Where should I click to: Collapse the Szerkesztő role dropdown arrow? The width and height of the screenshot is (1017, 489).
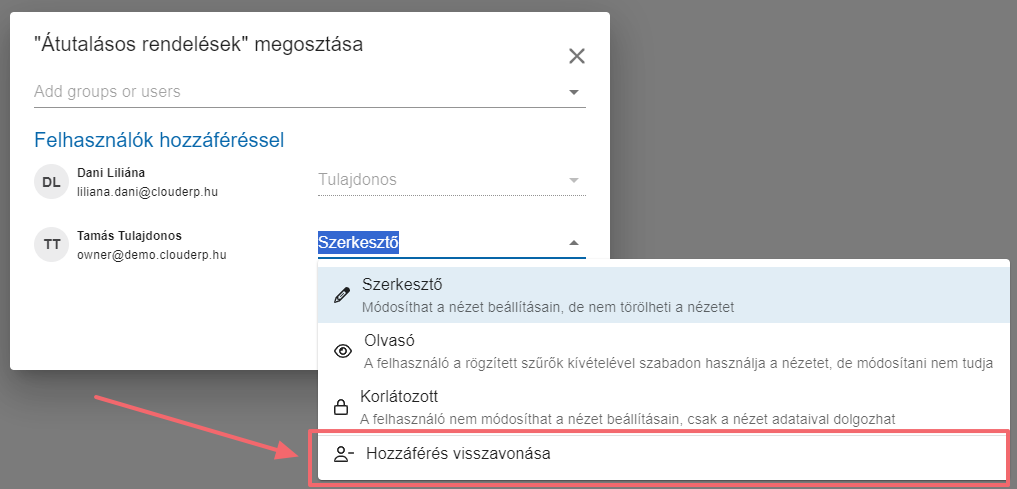pyautogui.click(x=574, y=243)
